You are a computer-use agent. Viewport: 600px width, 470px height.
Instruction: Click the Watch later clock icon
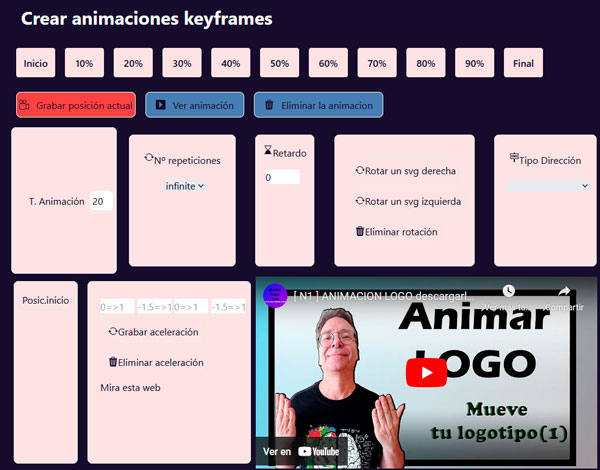pyautogui.click(x=509, y=291)
